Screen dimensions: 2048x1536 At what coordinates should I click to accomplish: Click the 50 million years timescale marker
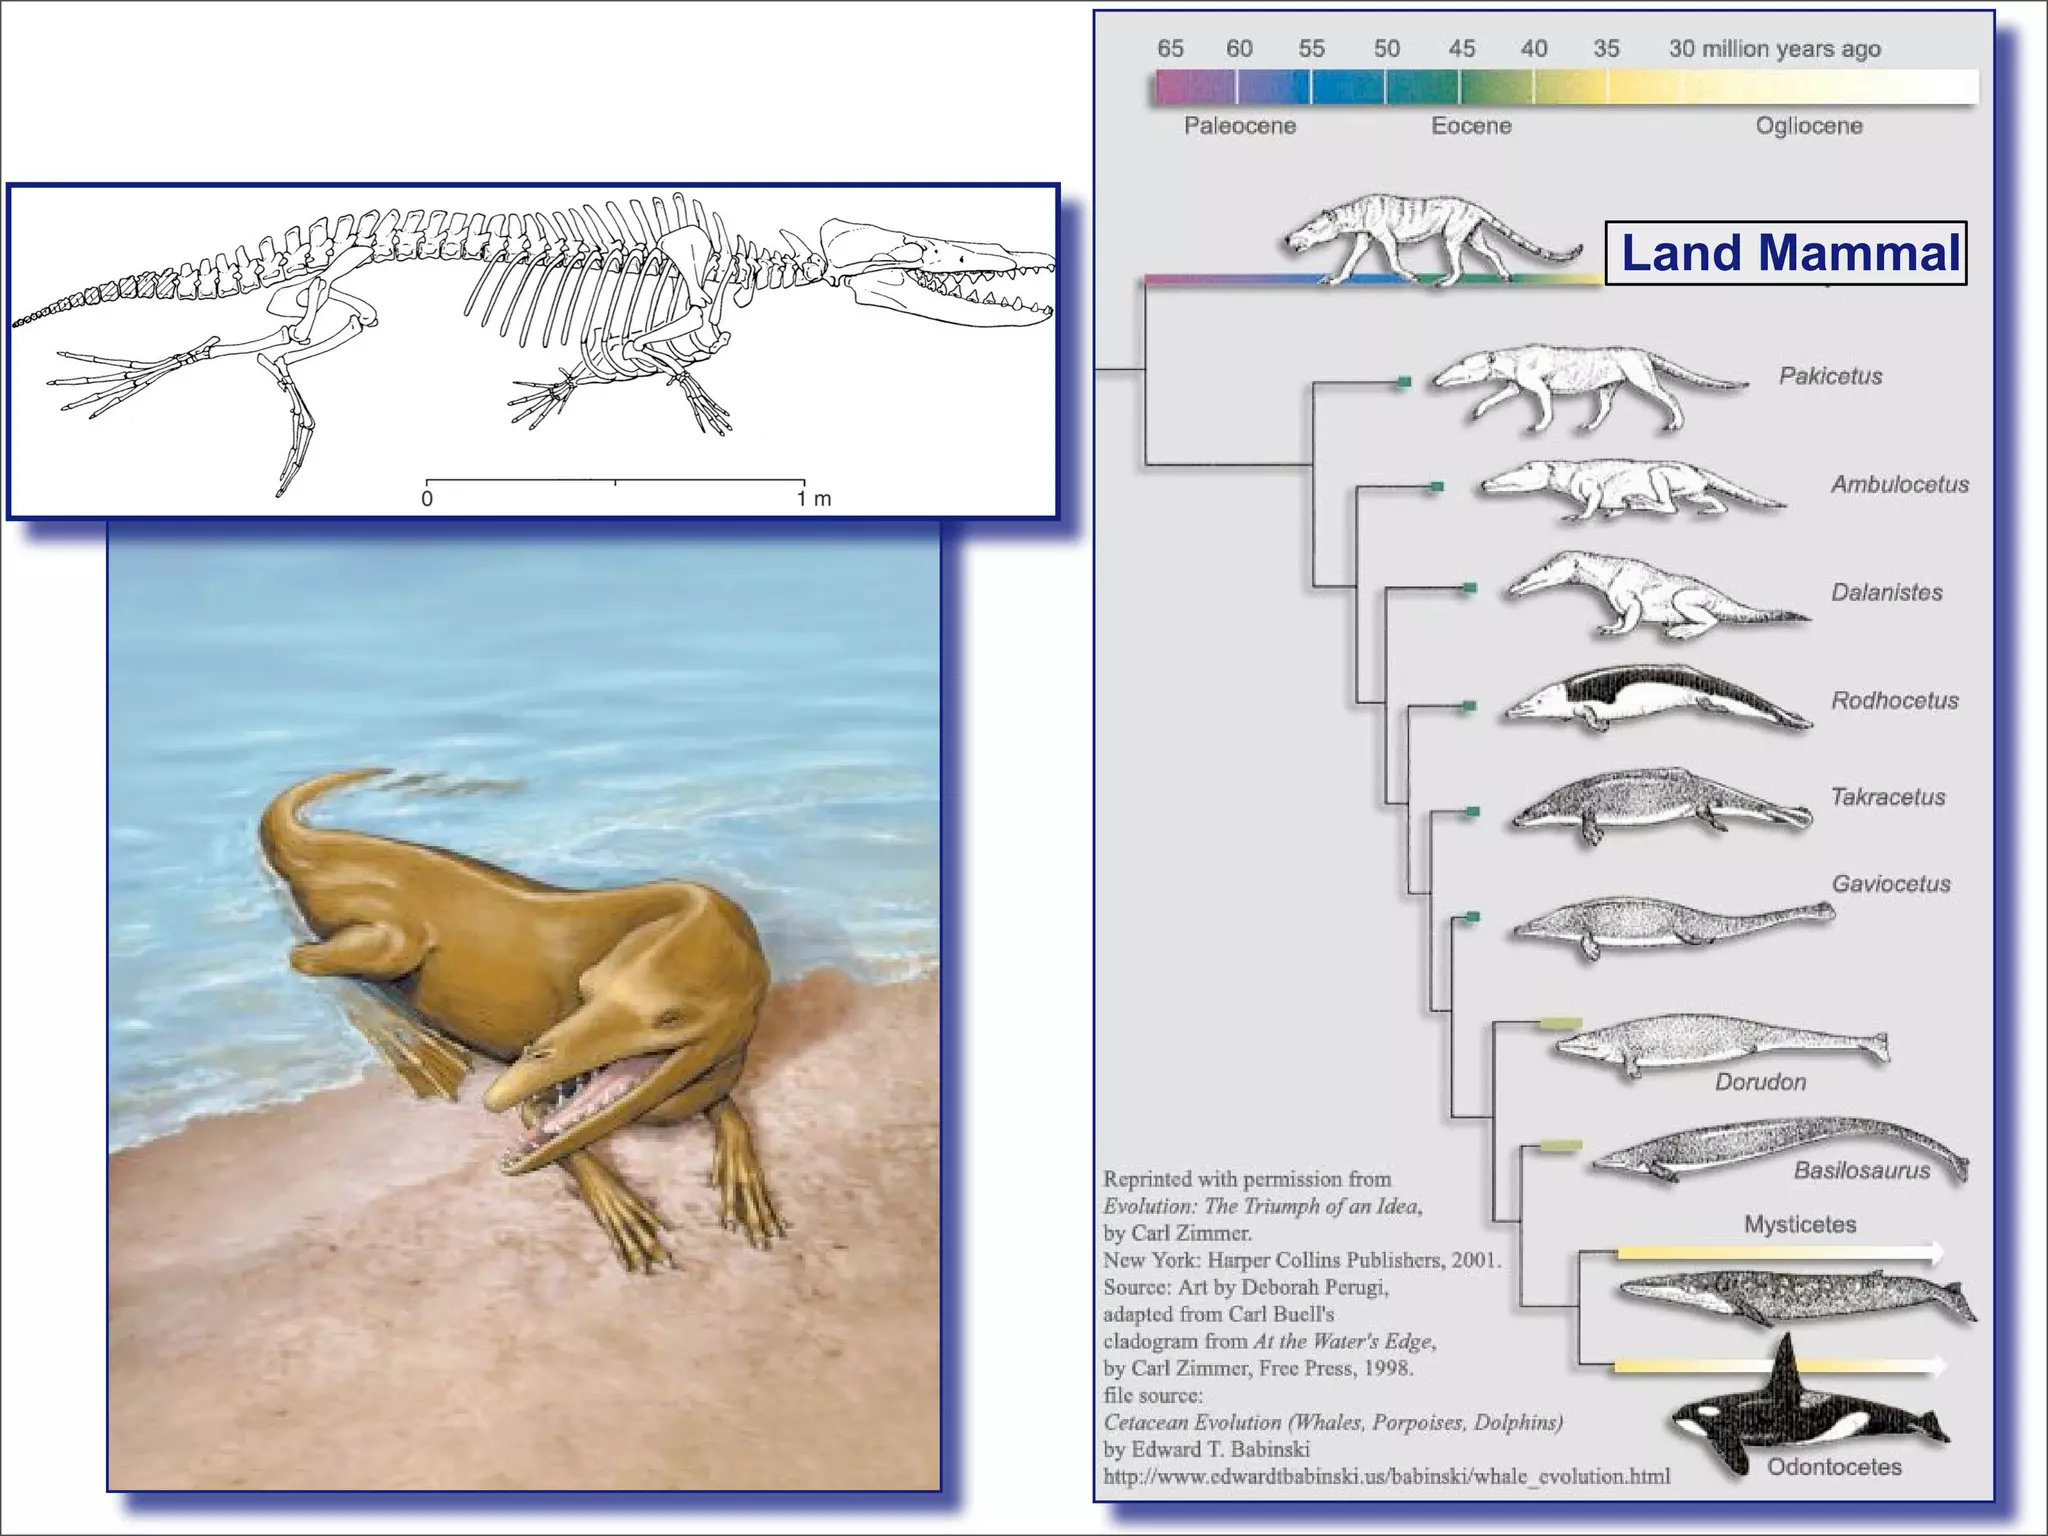click(x=1386, y=49)
